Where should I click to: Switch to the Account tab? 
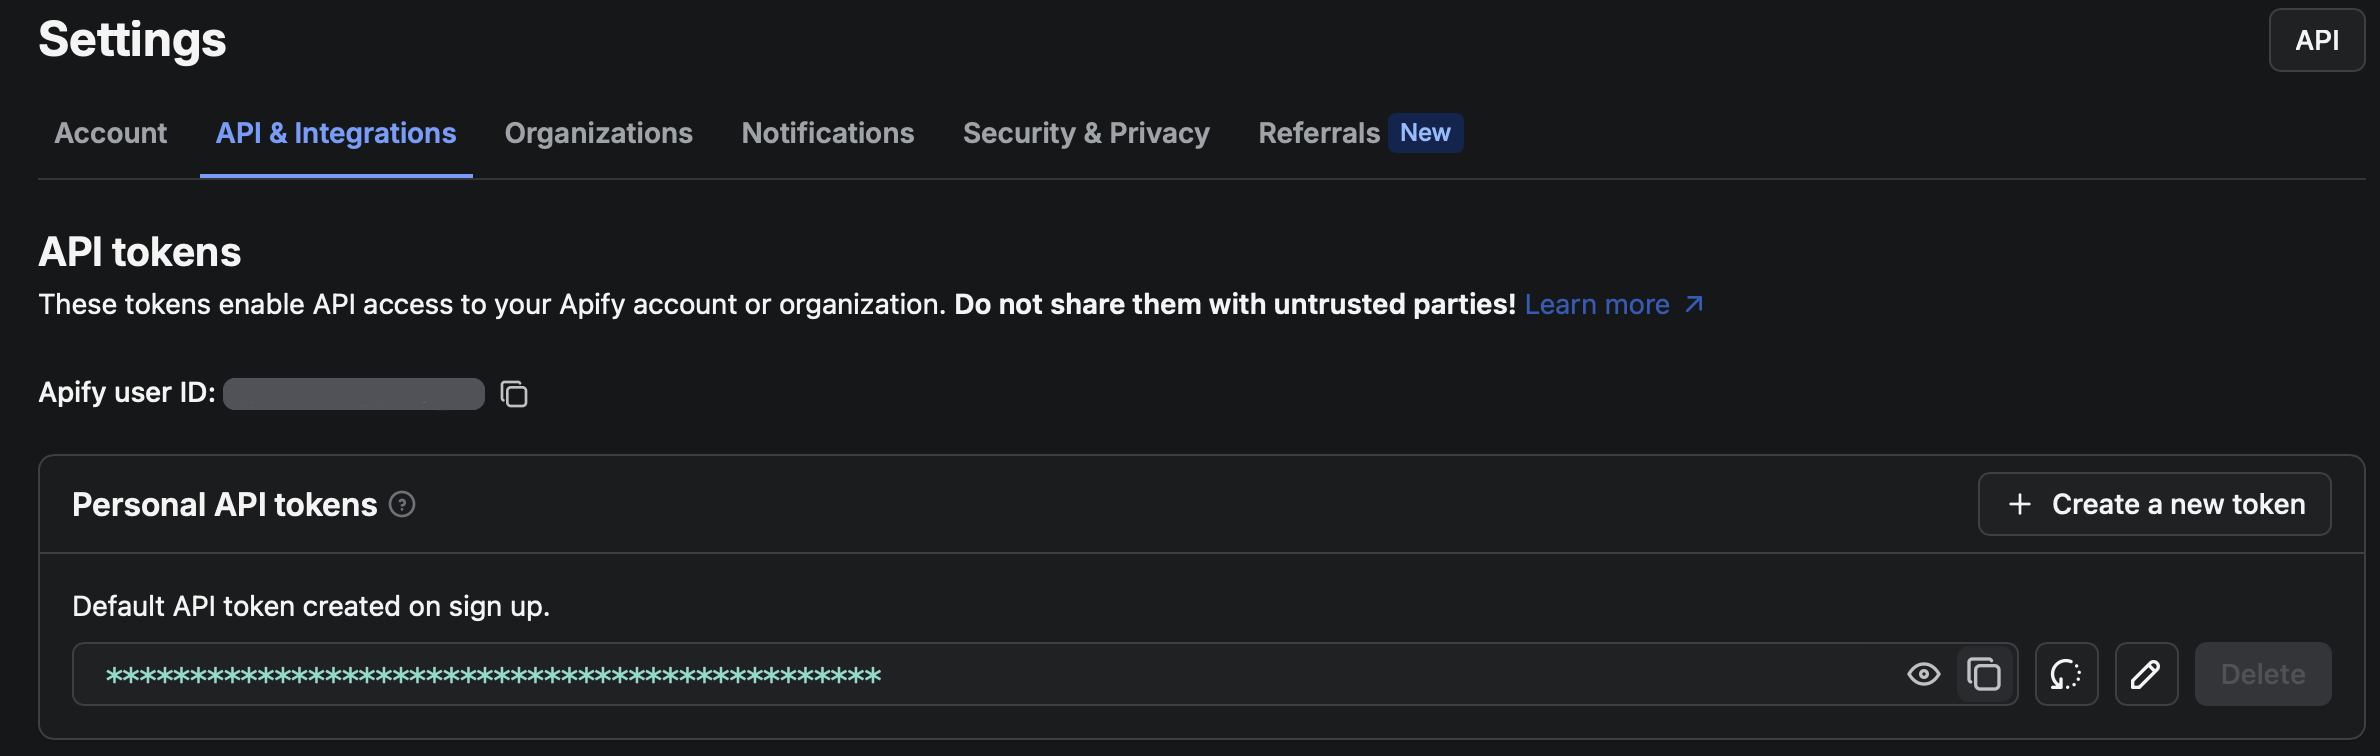pos(111,133)
